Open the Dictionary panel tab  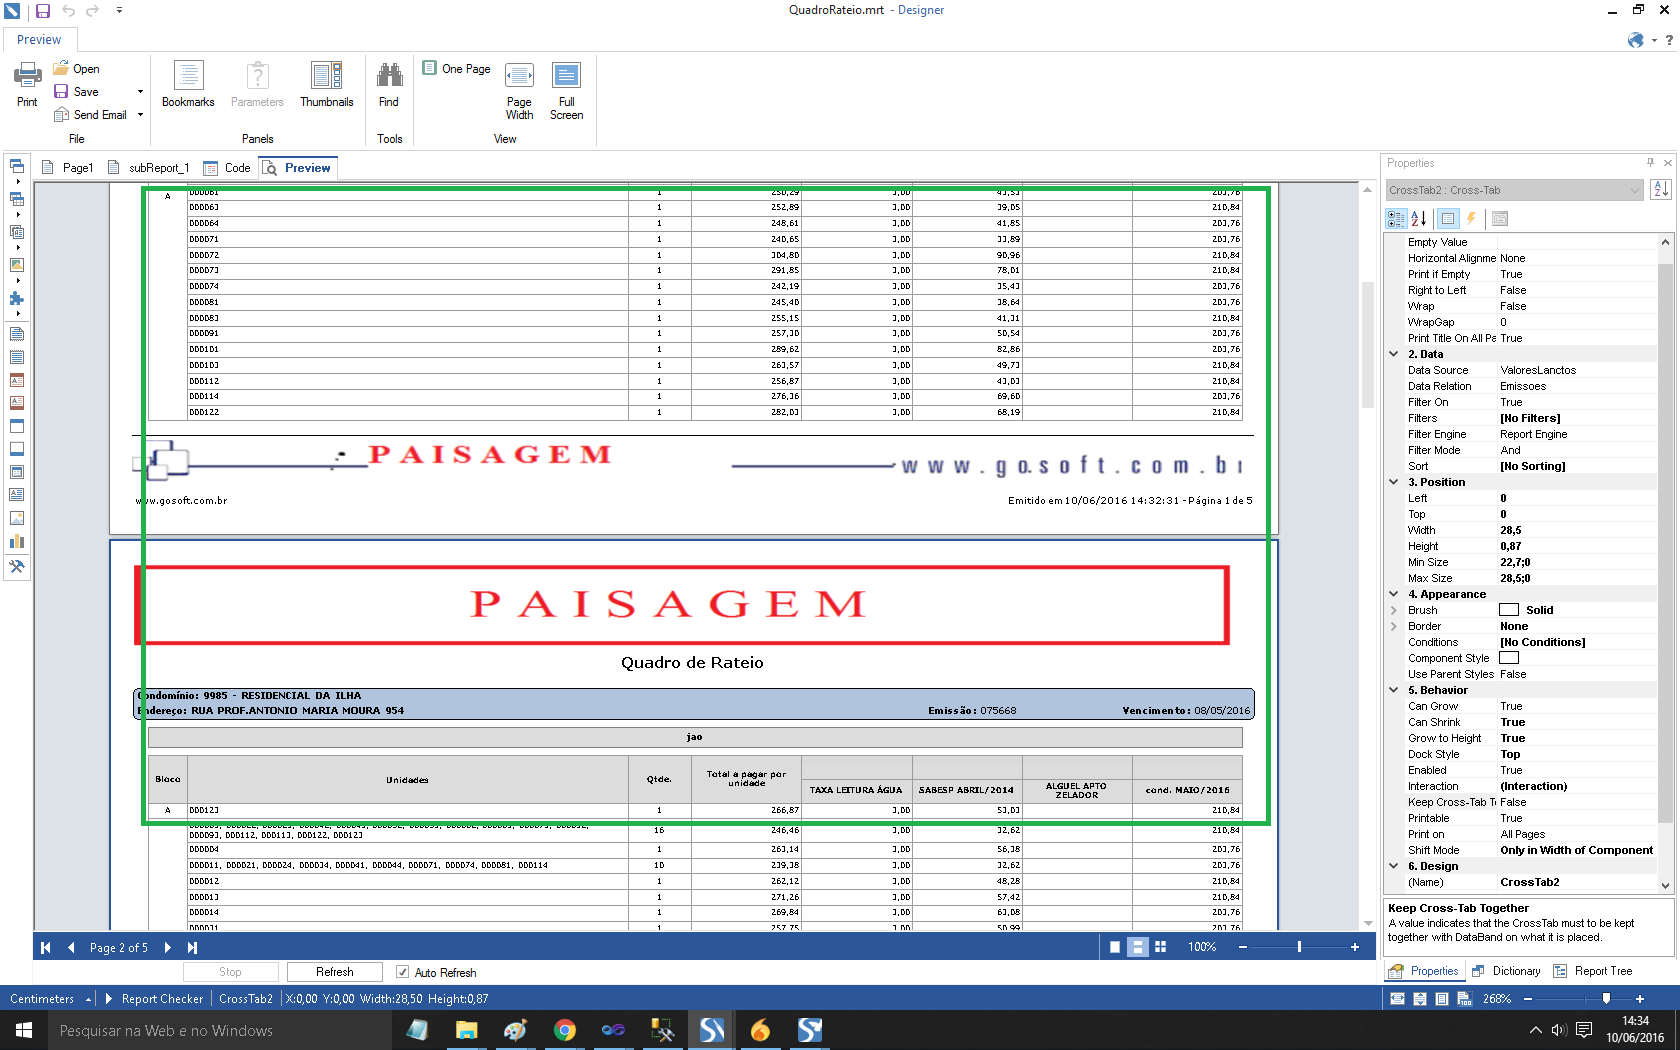[x=1506, y=971]
